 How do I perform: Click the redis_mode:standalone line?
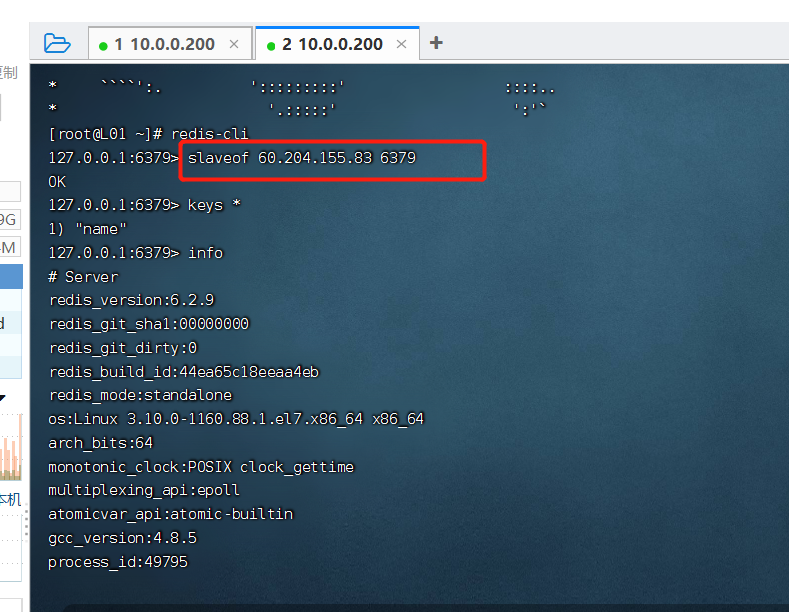[140, 395]
